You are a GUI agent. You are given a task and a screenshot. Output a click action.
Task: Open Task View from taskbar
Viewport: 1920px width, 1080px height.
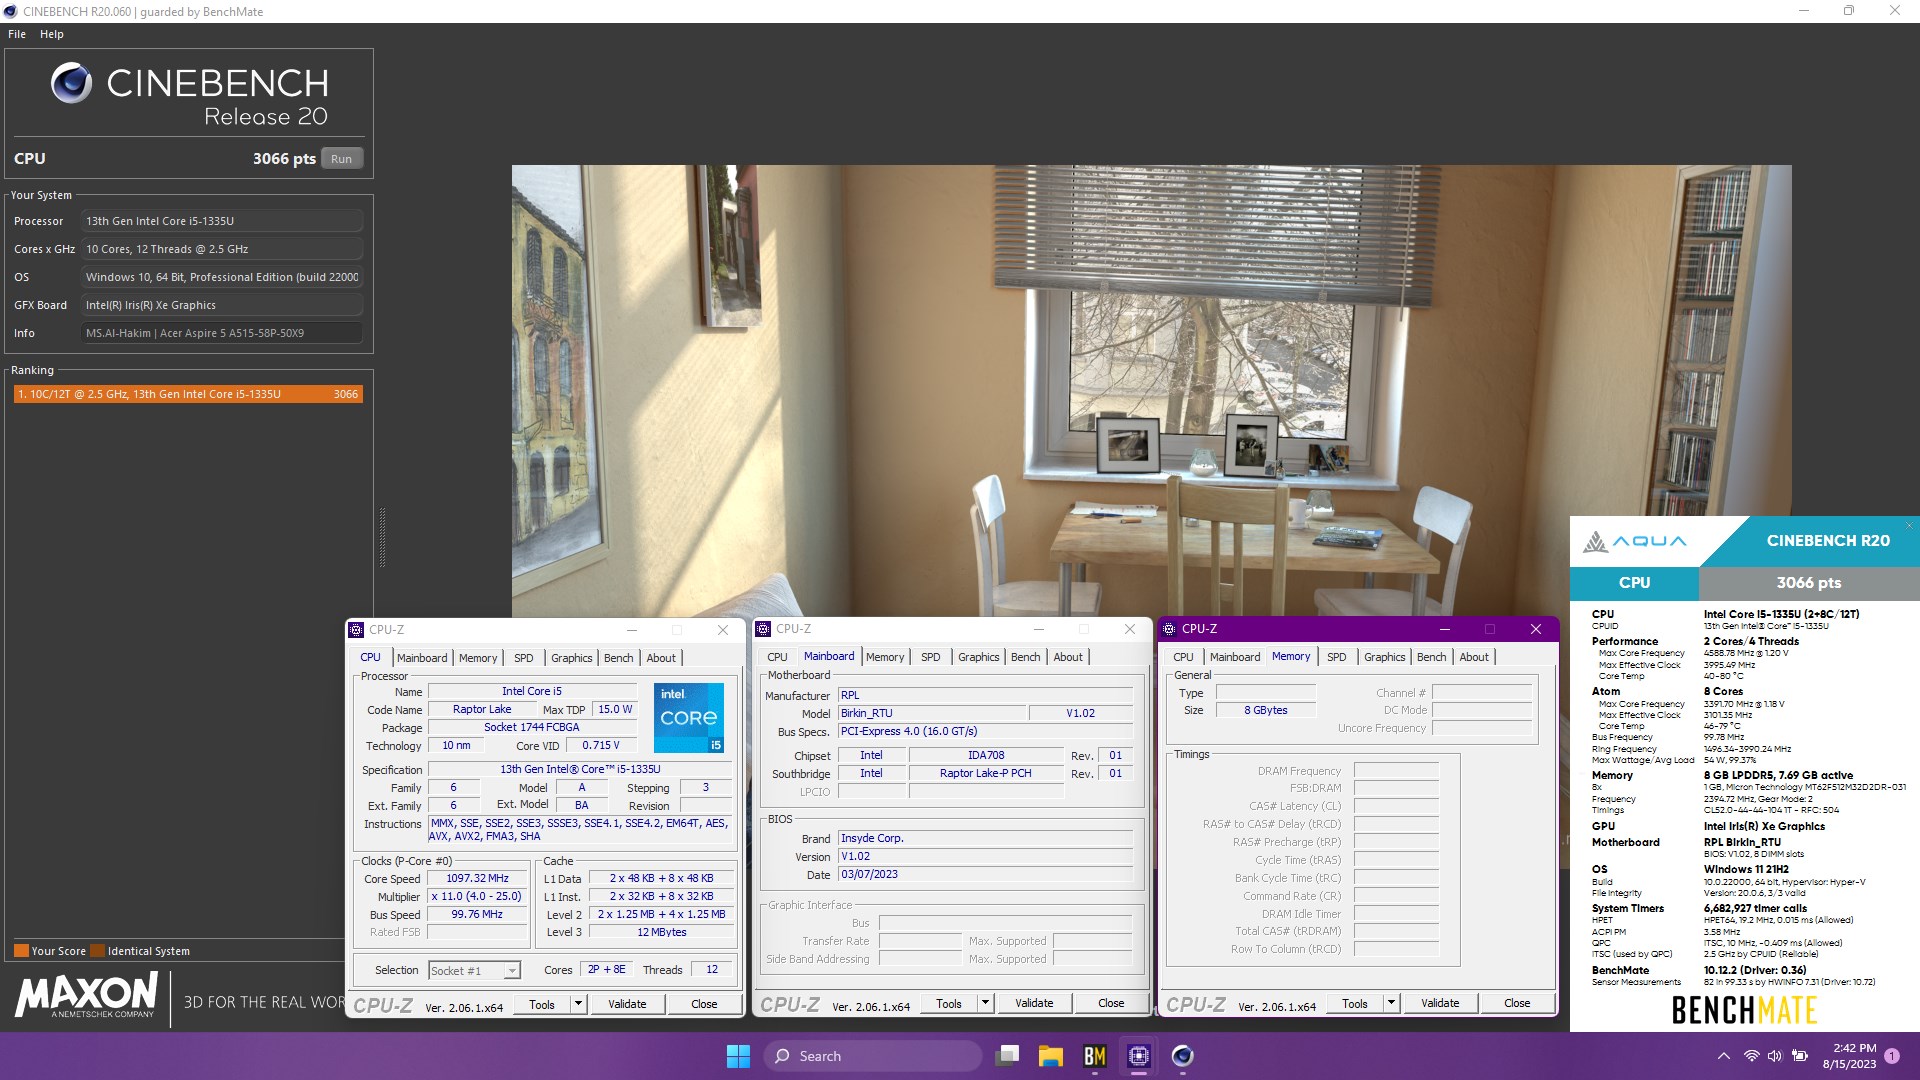(x=1008, y=1056)
